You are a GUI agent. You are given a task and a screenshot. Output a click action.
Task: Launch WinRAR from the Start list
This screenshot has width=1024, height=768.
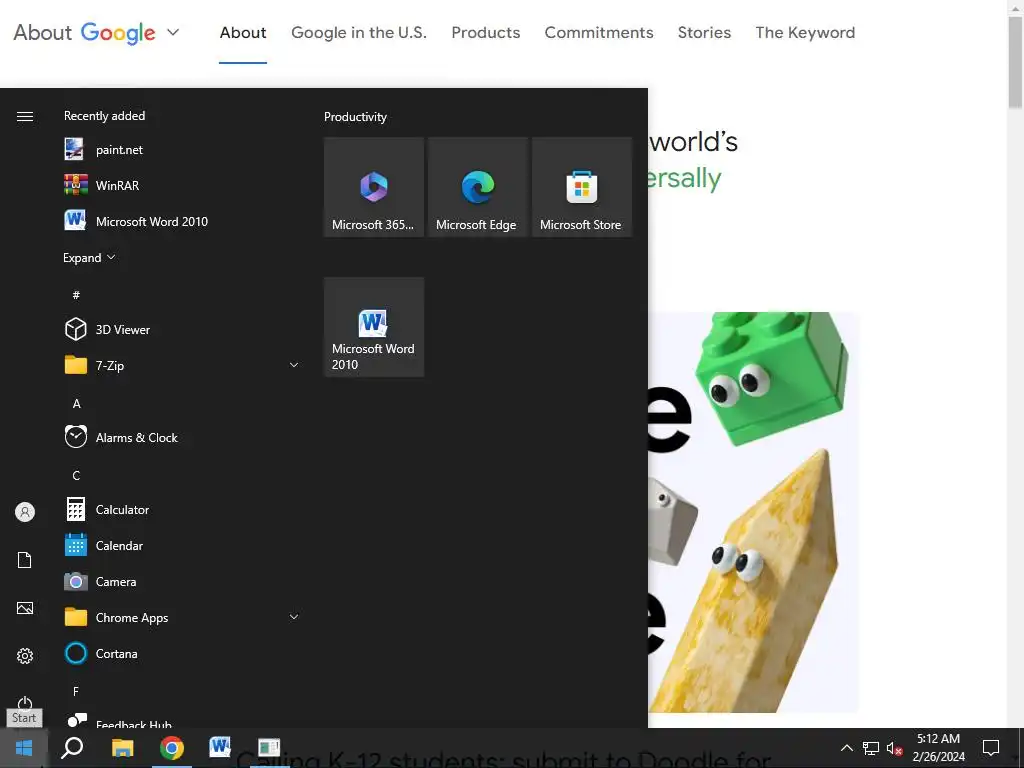click(x=183, y=185)
